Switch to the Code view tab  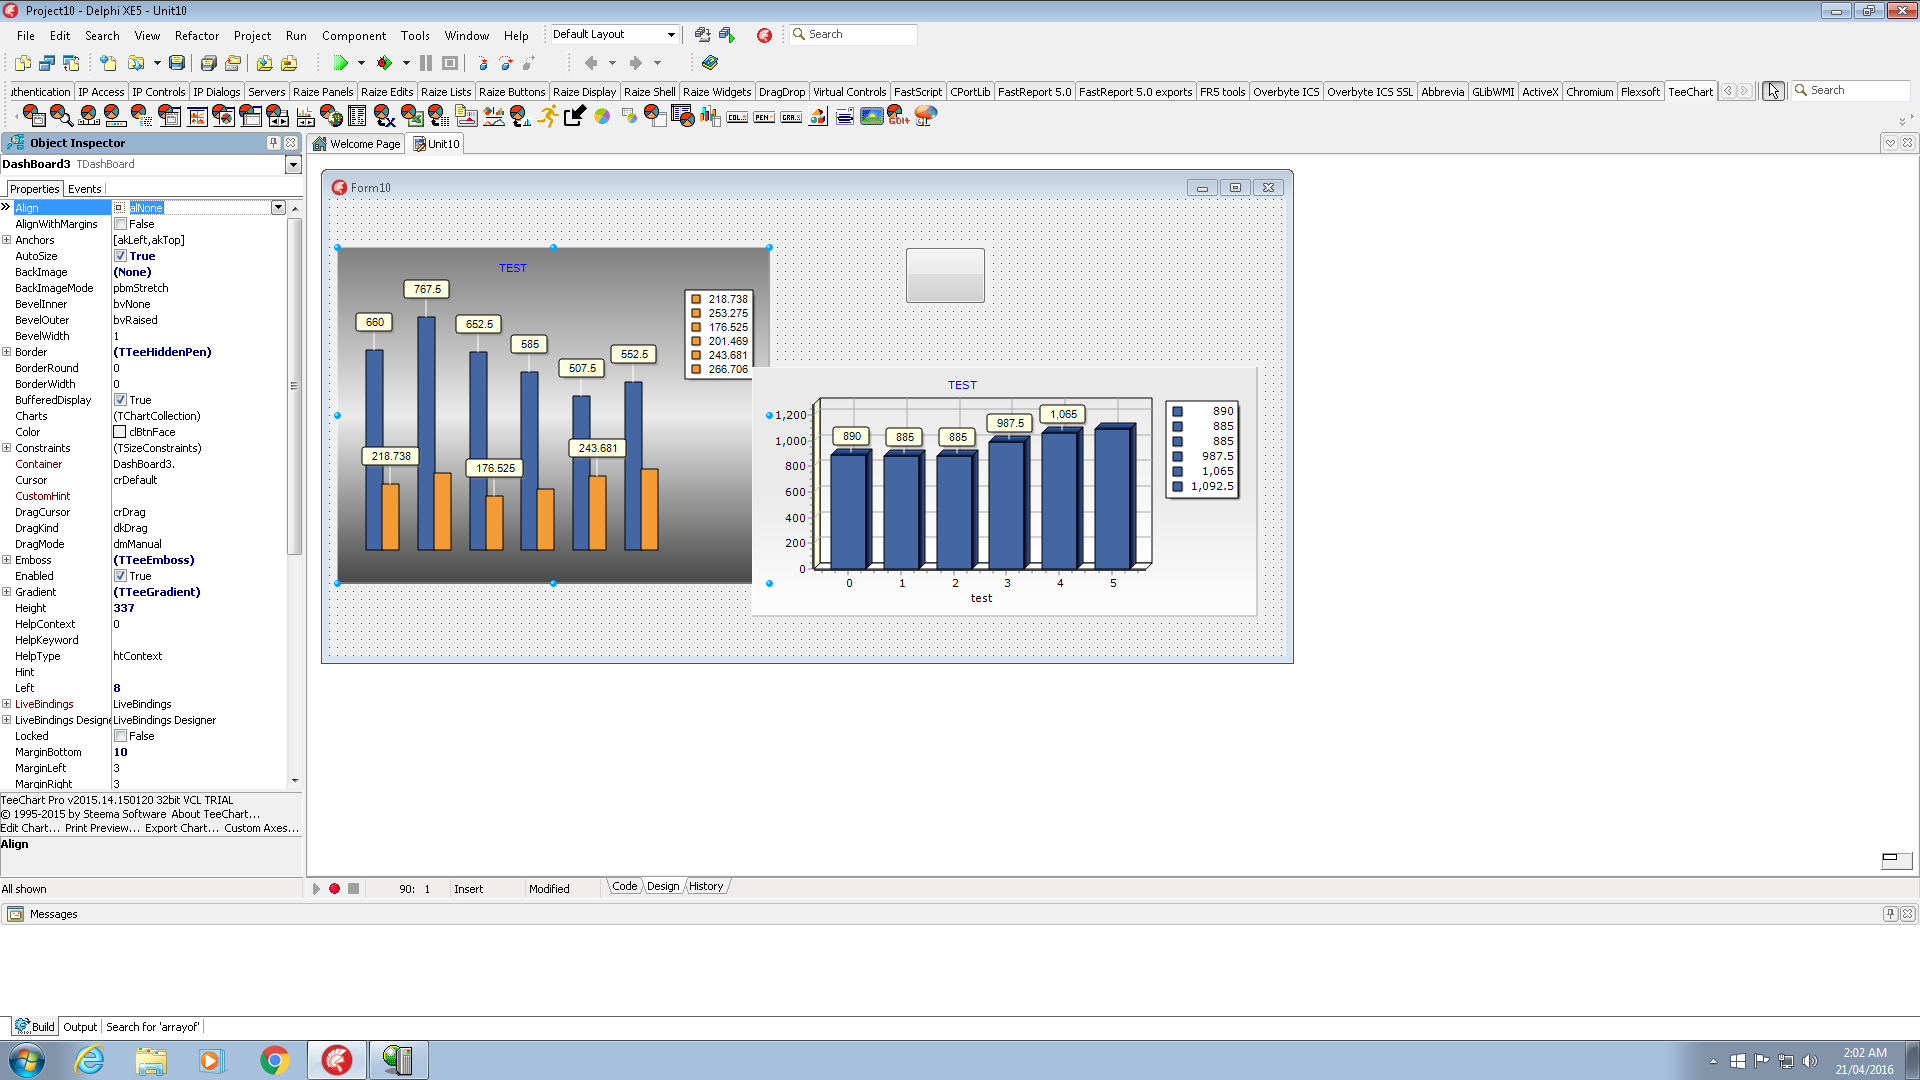pyautogui.click(x=624, y=887)
